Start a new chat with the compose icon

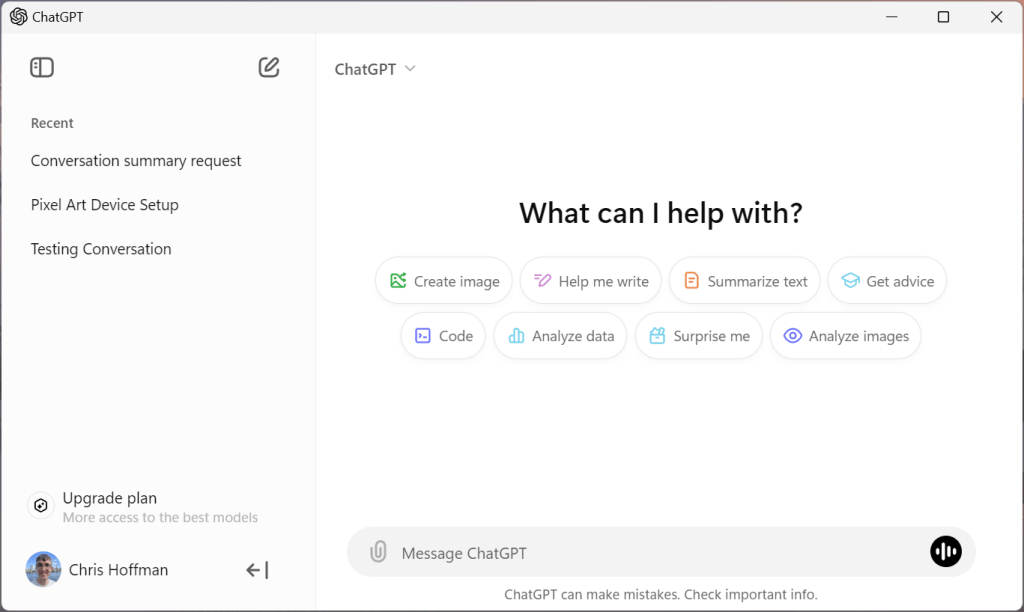[x=268, y=67]
